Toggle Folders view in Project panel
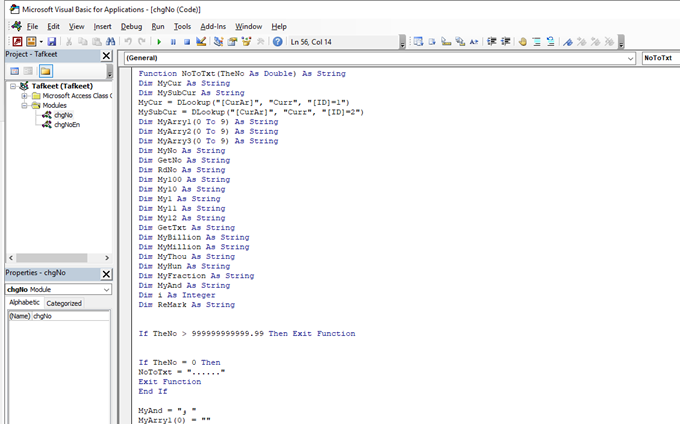Viewport: 680px width, 424px height. 46,72
